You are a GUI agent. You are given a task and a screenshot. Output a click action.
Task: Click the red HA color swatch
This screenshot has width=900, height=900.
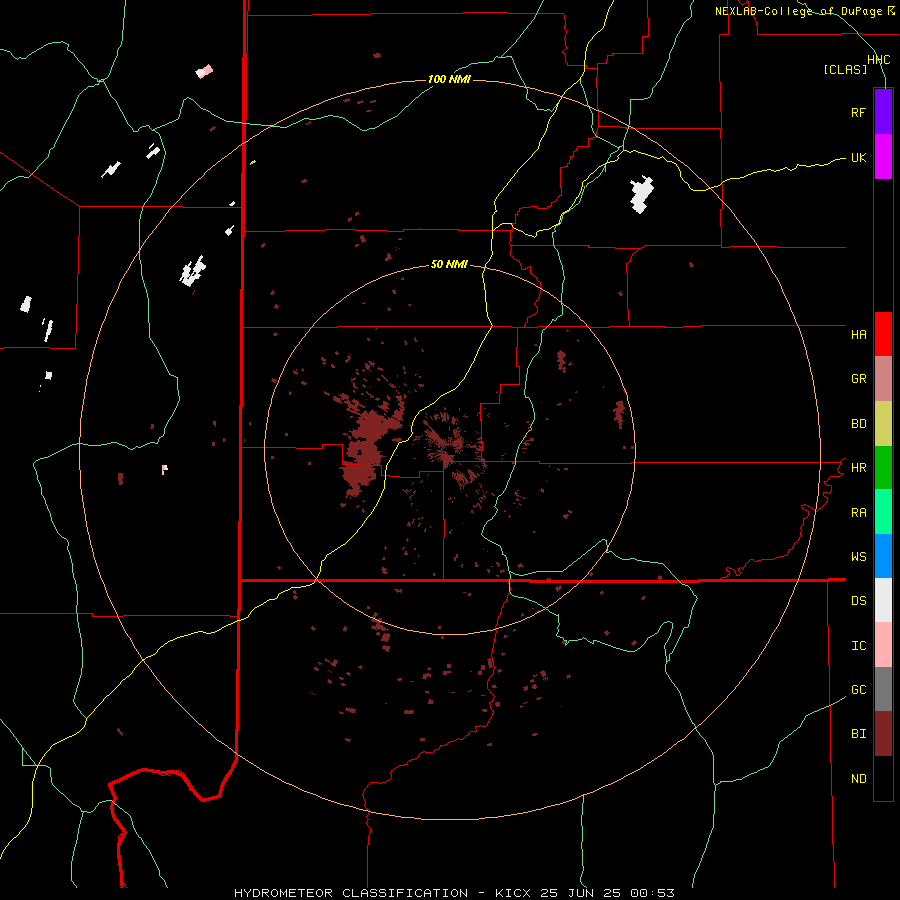pos(883,334)
